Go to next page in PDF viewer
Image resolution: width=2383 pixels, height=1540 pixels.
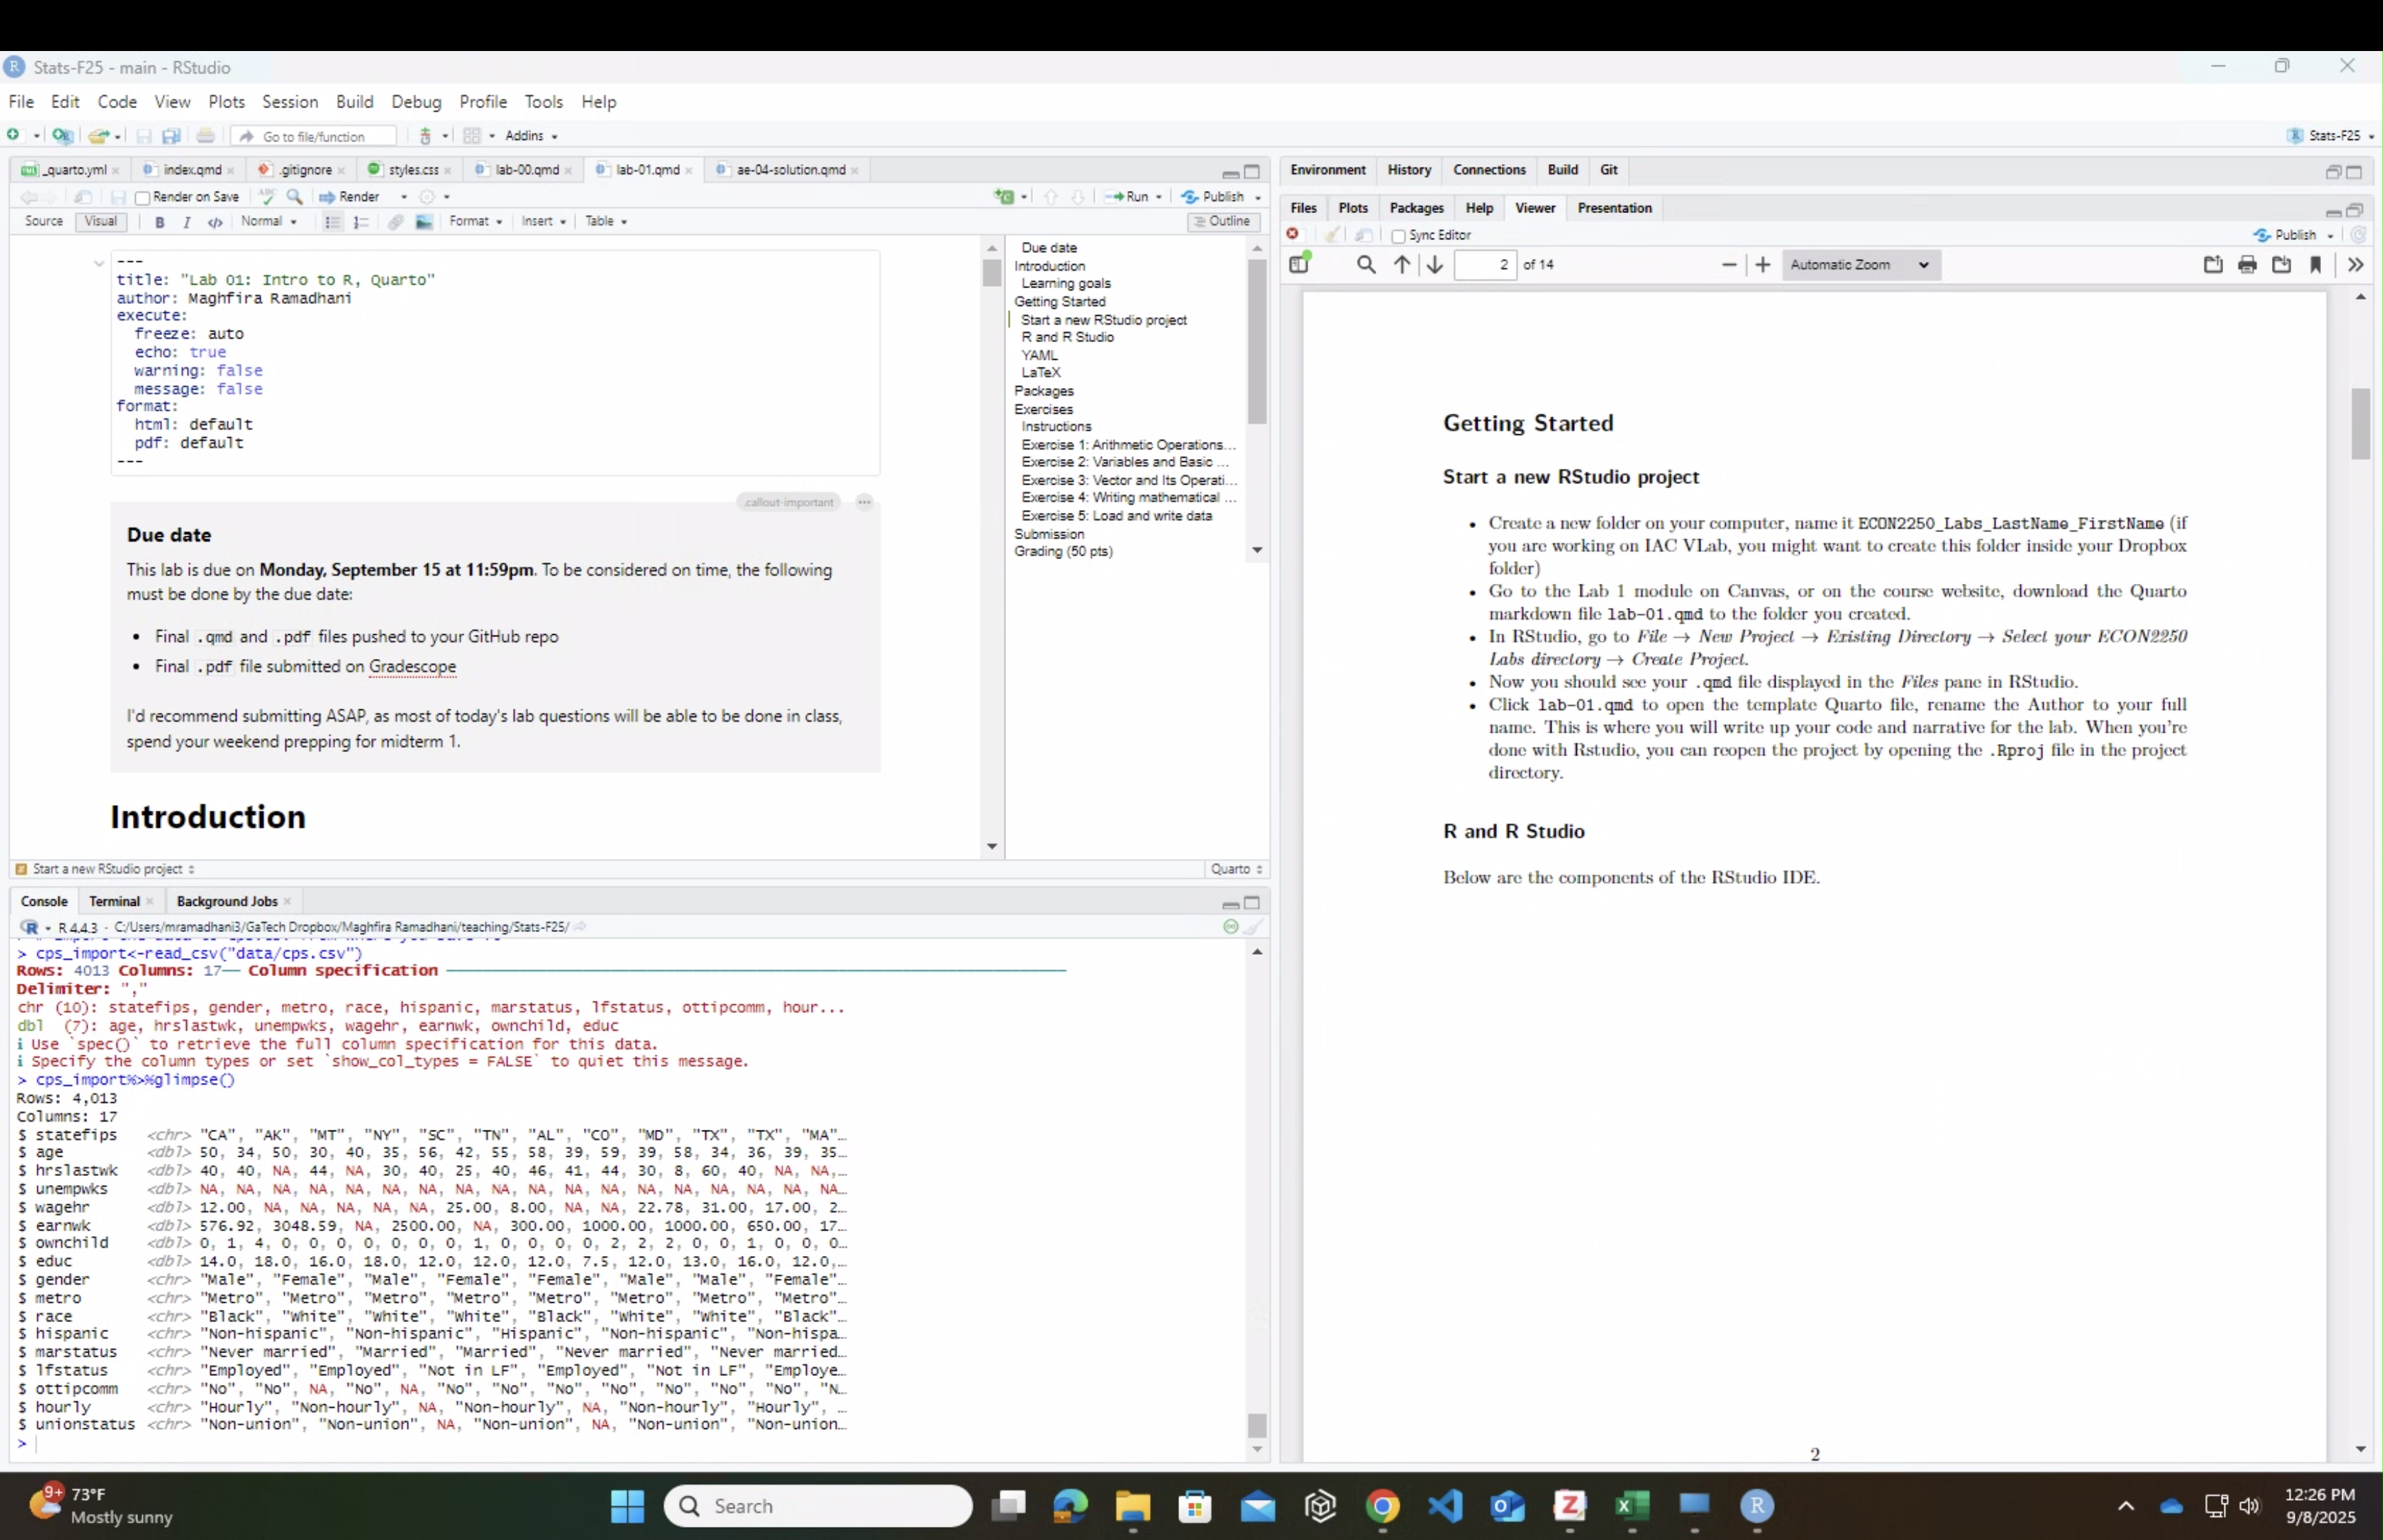pos(1434,265)
